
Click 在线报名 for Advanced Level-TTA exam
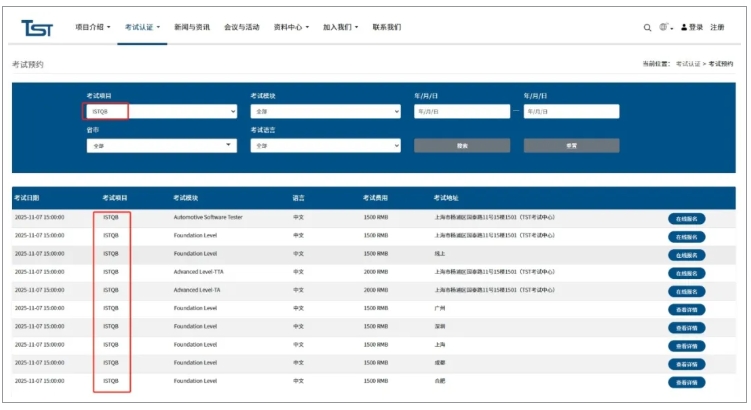click(686, 272)
